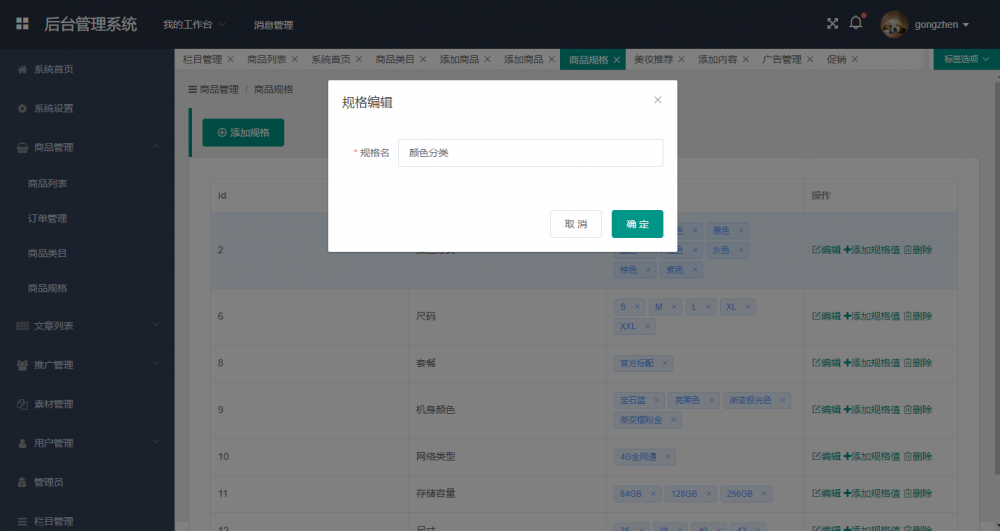Close the 促销 tab
This screenshot has width=1000, height=531.
click(x=855, y=59)
